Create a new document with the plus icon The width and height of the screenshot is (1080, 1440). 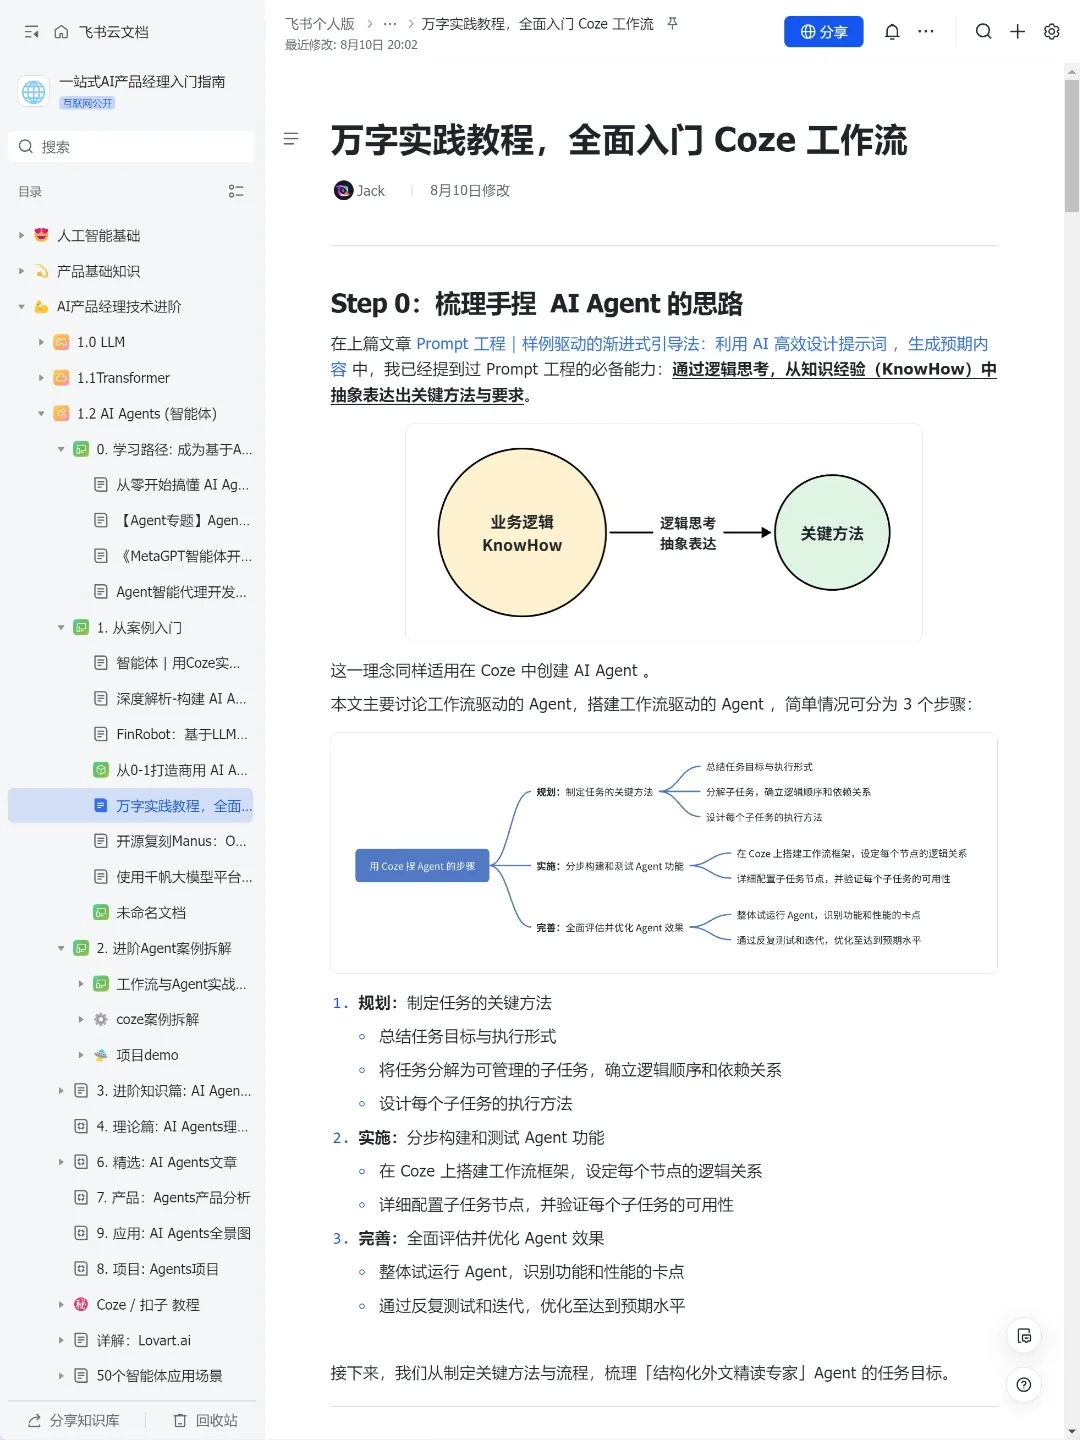[x=1017, y=32]
